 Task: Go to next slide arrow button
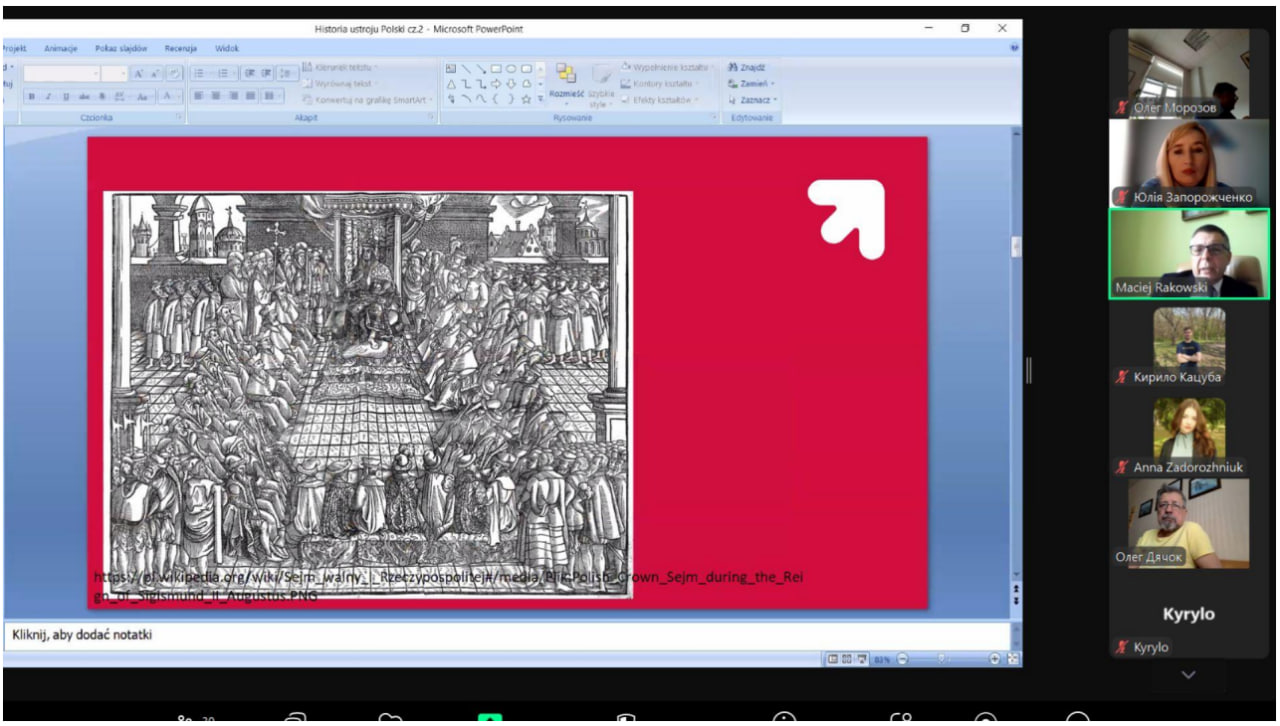[x=1016, y=600]
